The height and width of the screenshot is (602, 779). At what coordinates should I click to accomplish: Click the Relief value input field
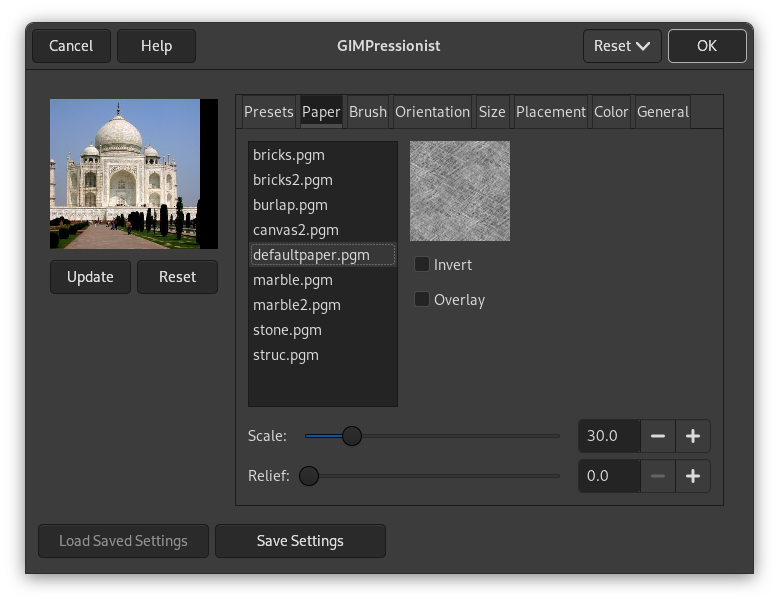click(608, 476)
